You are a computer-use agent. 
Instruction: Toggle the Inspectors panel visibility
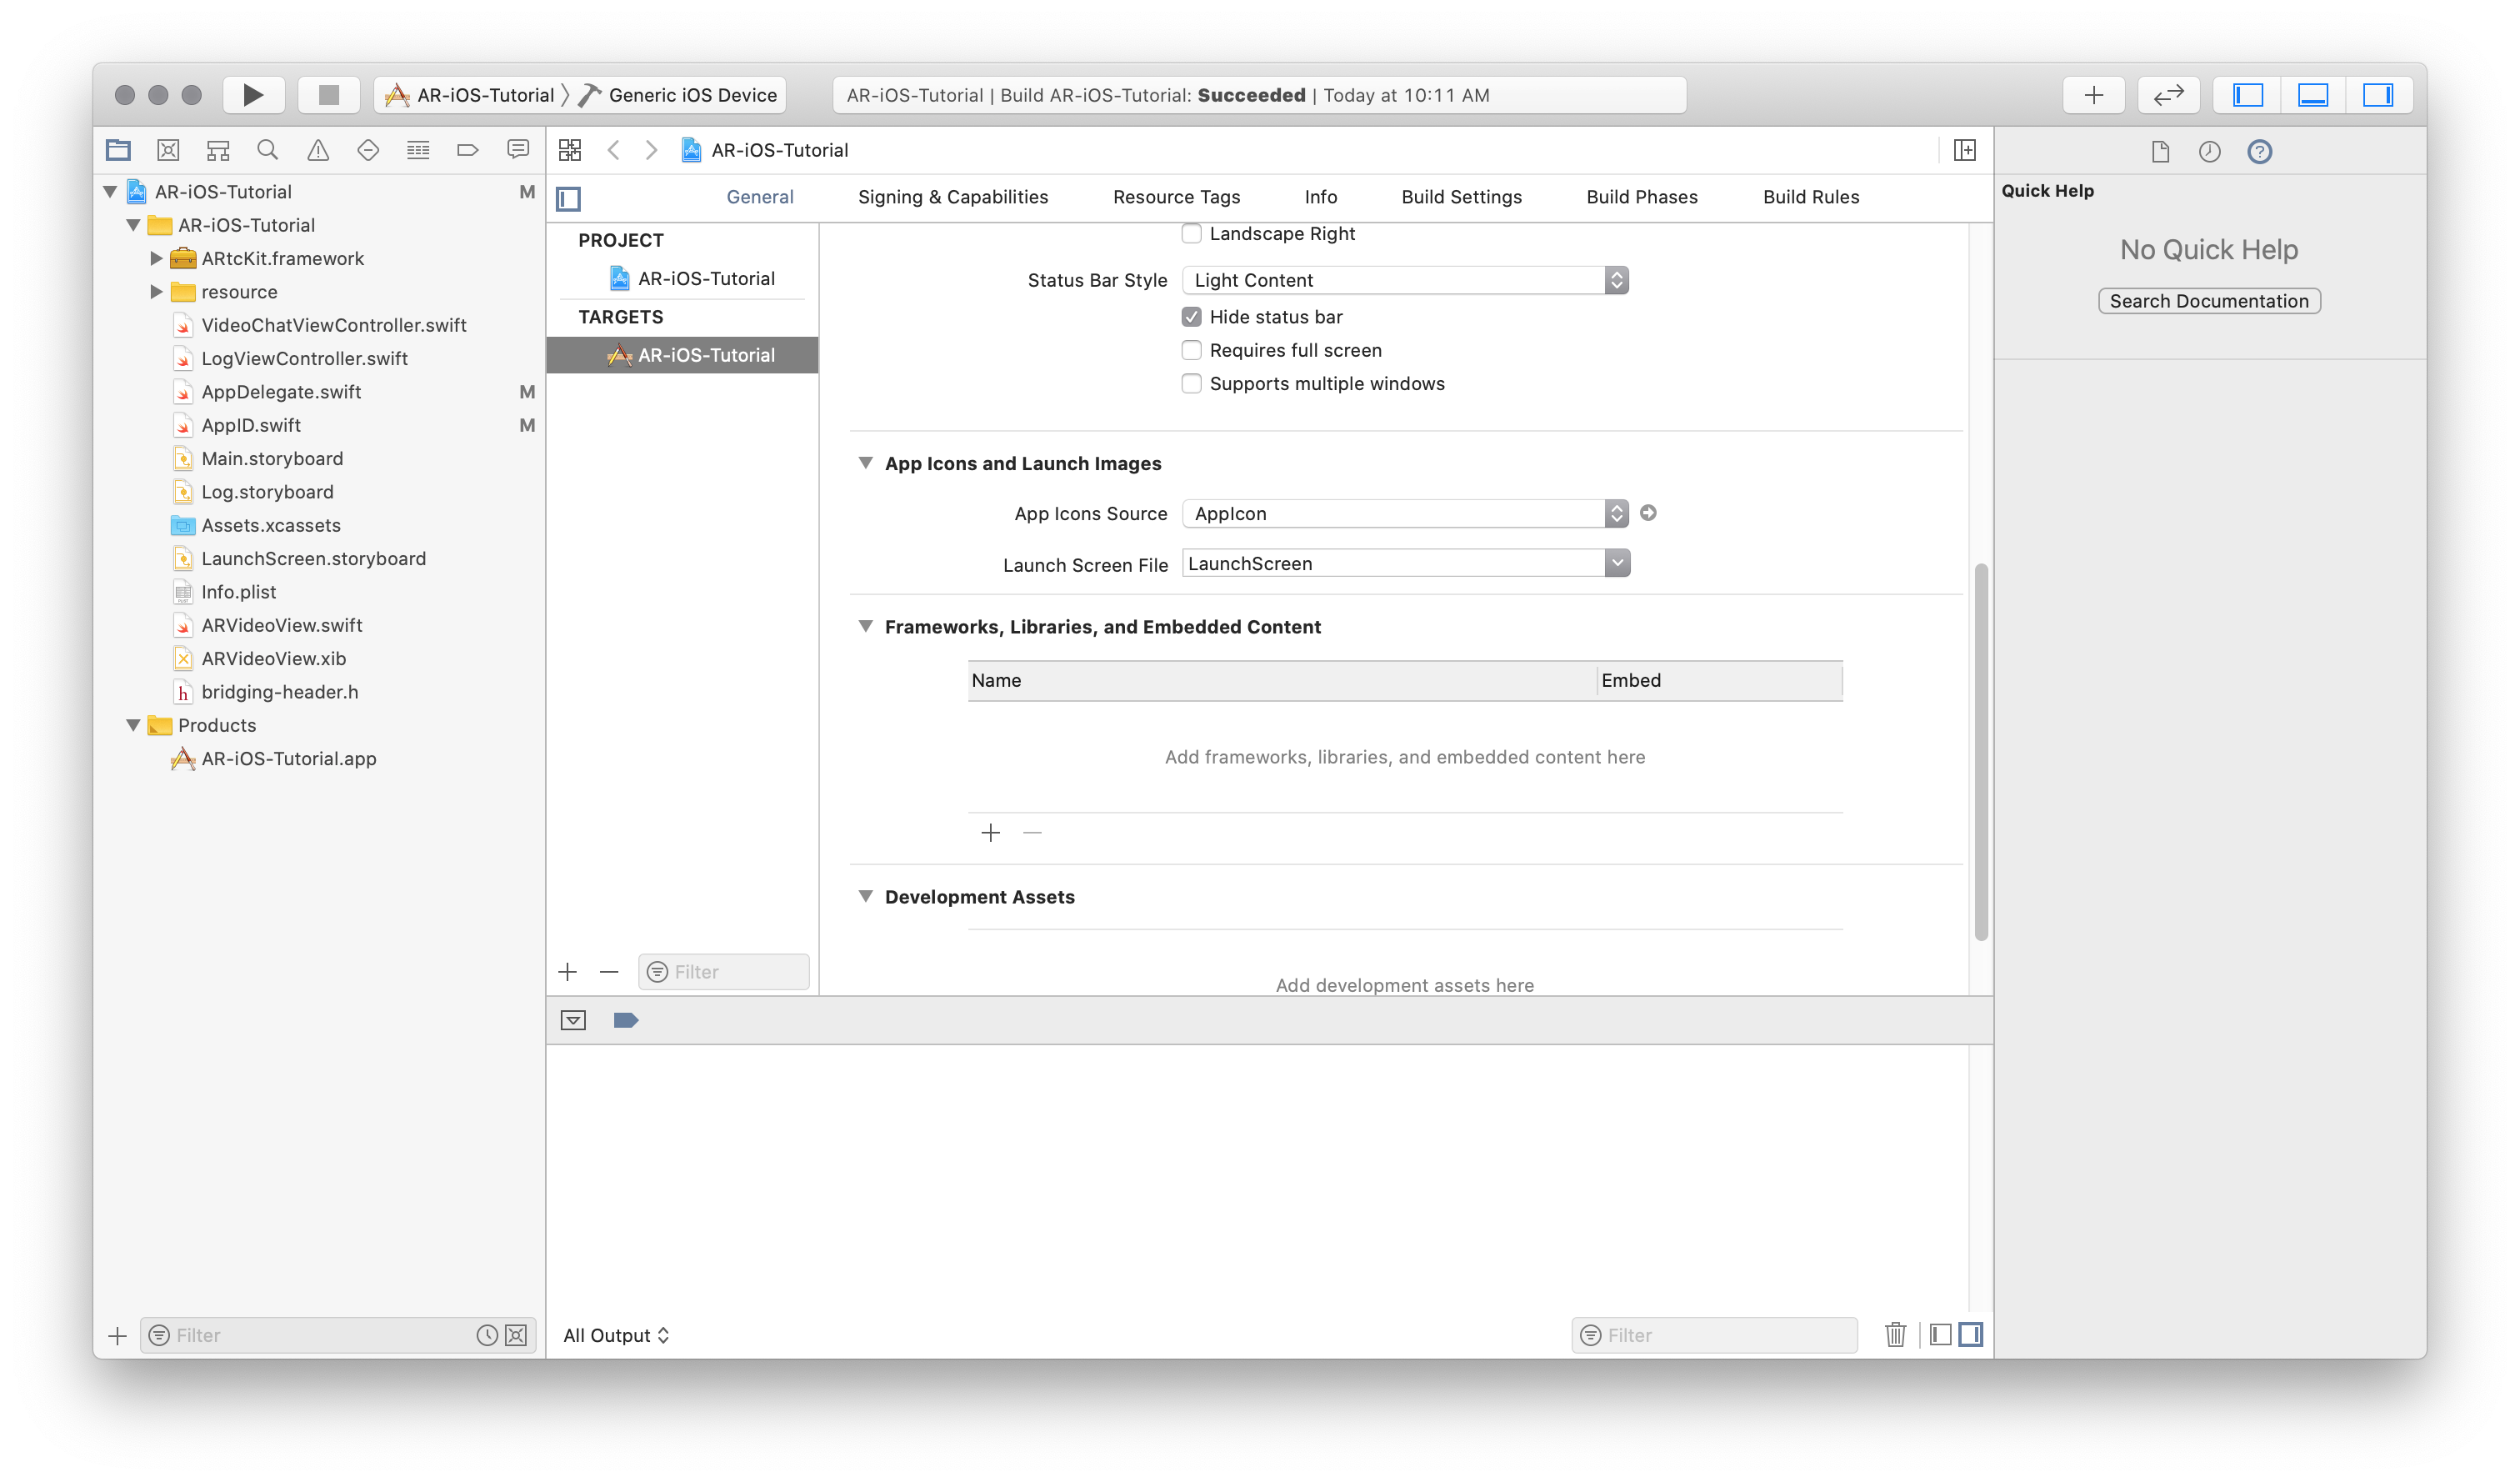tap(2378, 95)
